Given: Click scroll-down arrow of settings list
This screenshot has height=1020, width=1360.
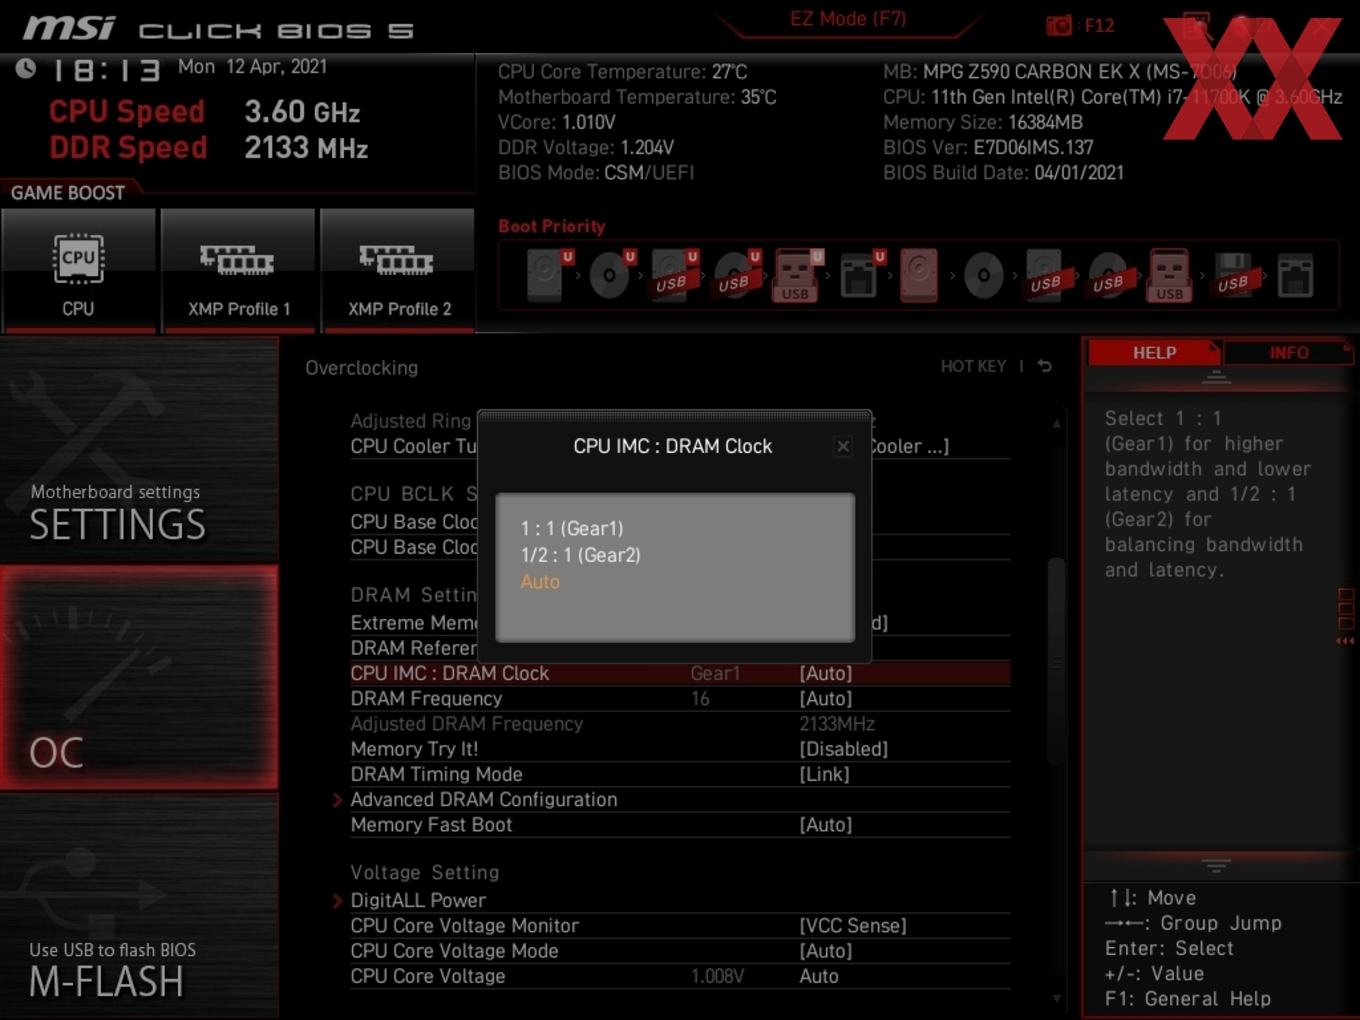Looking at the screenshot, I should [1056, 997].
